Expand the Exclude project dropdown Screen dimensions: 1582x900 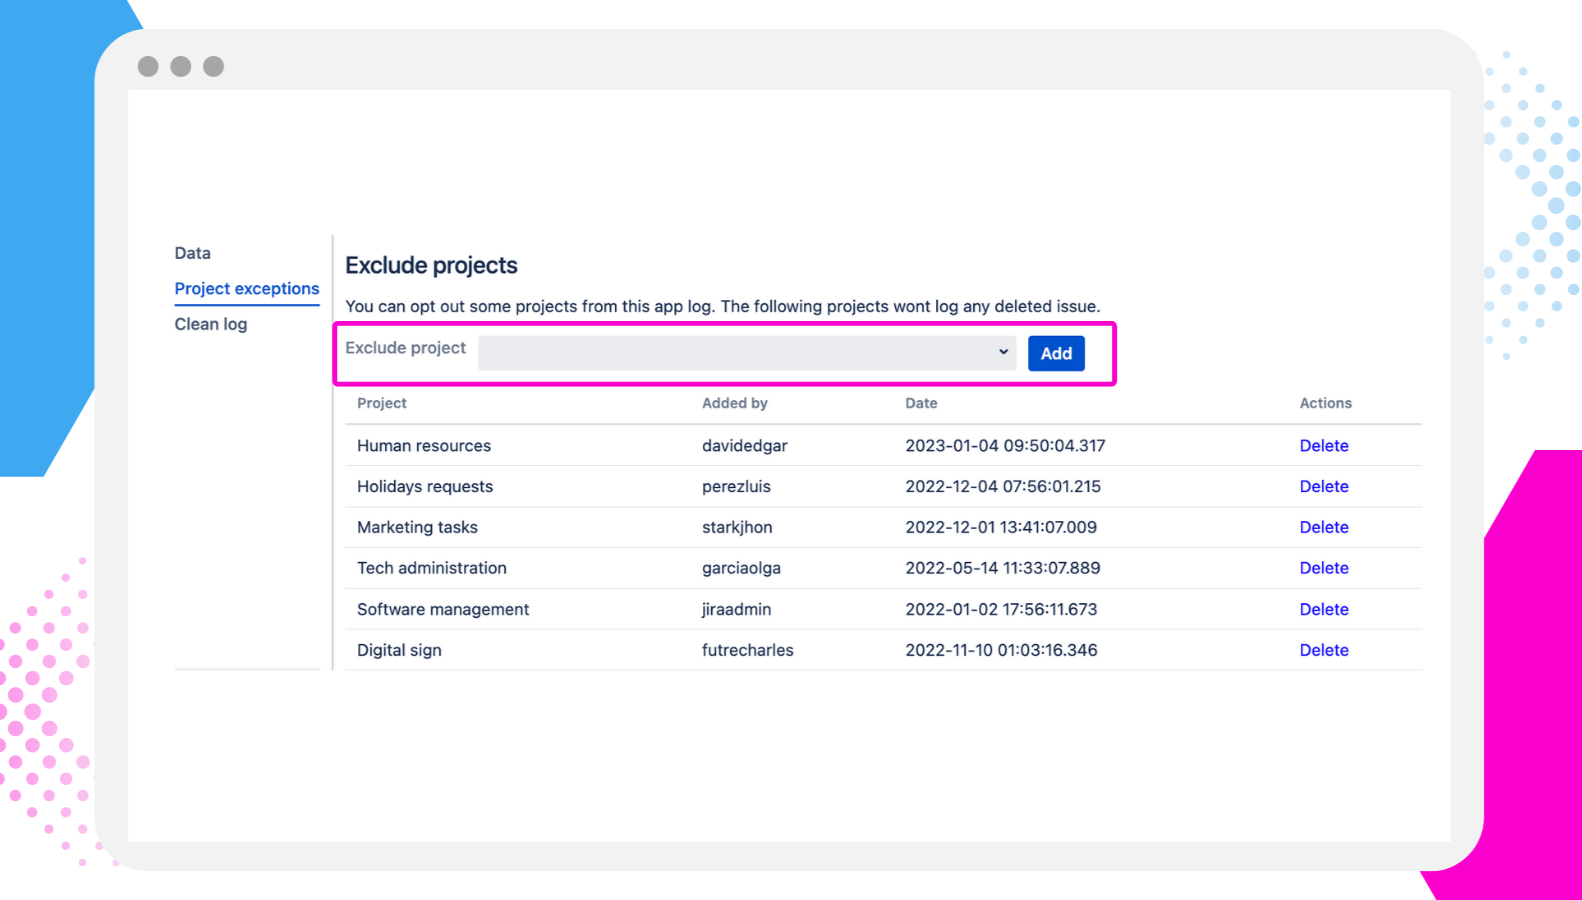[x=746, y=353]
